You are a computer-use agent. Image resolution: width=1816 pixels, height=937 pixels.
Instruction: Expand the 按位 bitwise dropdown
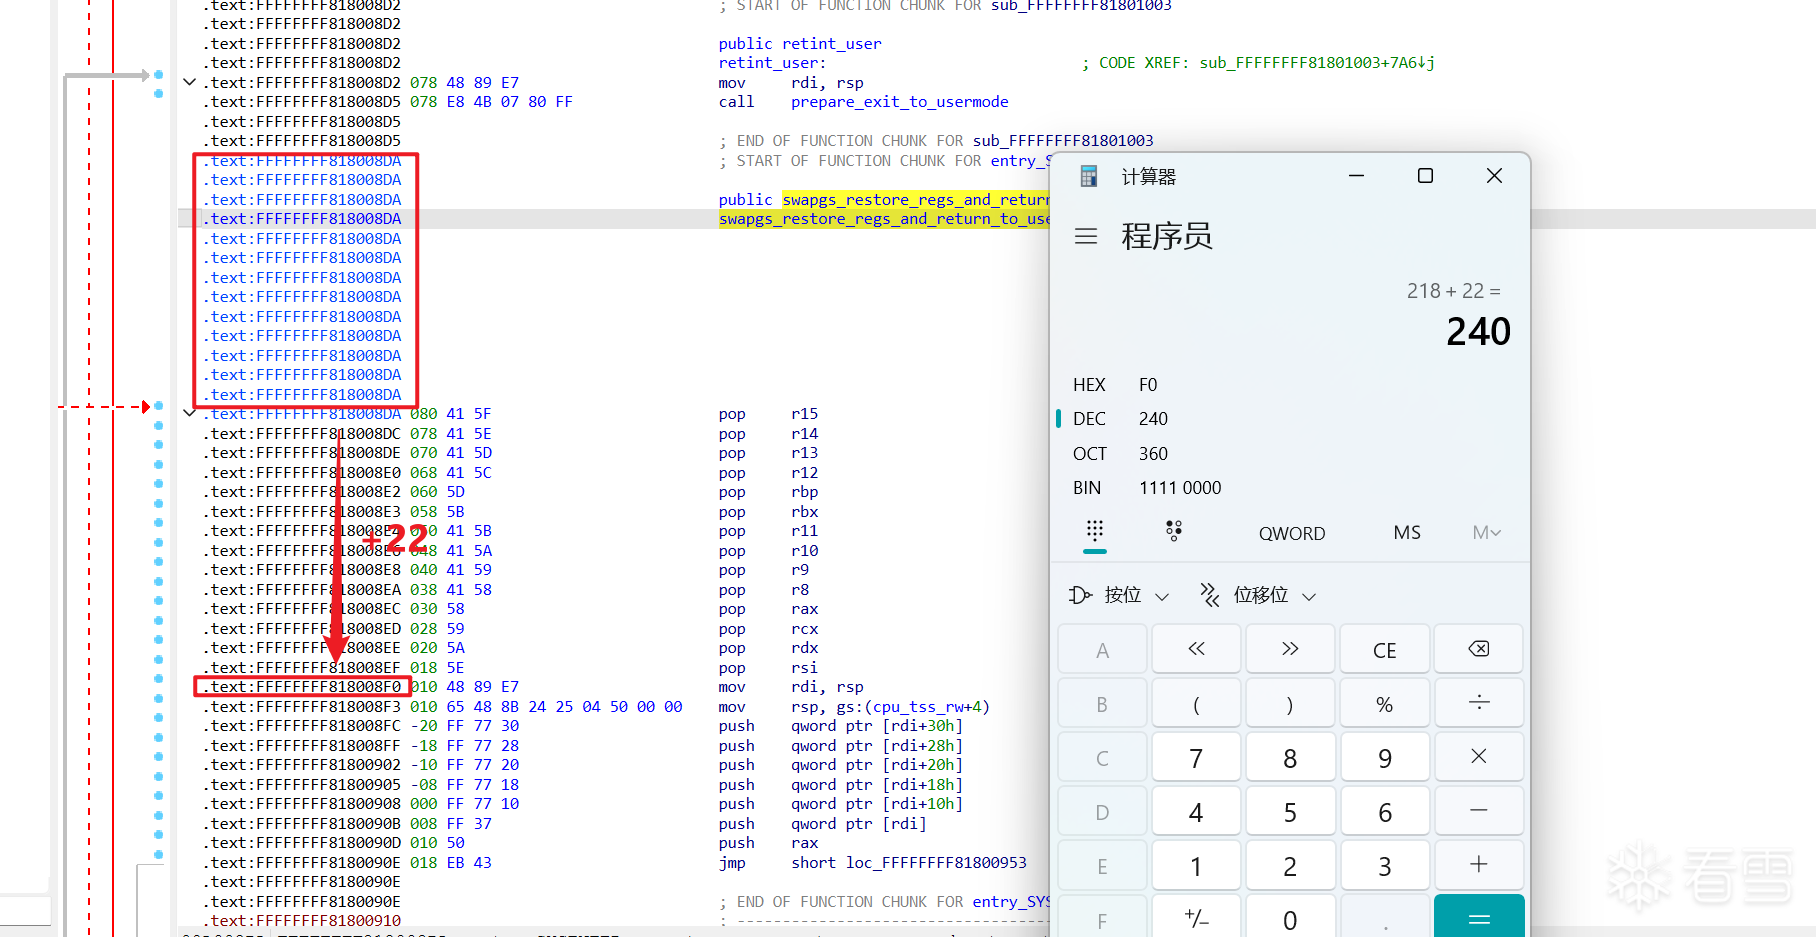(x=1119, y=596)
